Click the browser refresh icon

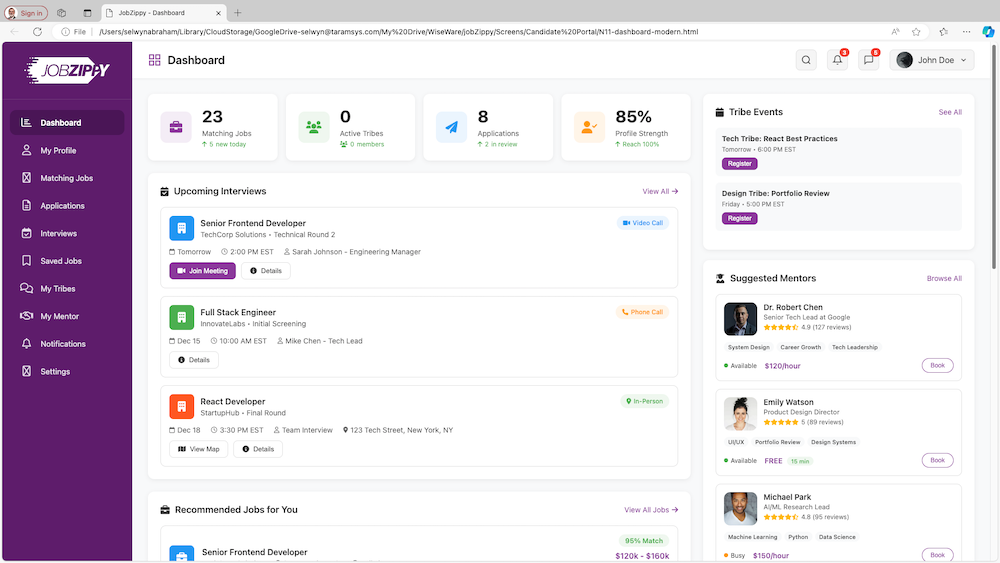(x=37, y=32)
